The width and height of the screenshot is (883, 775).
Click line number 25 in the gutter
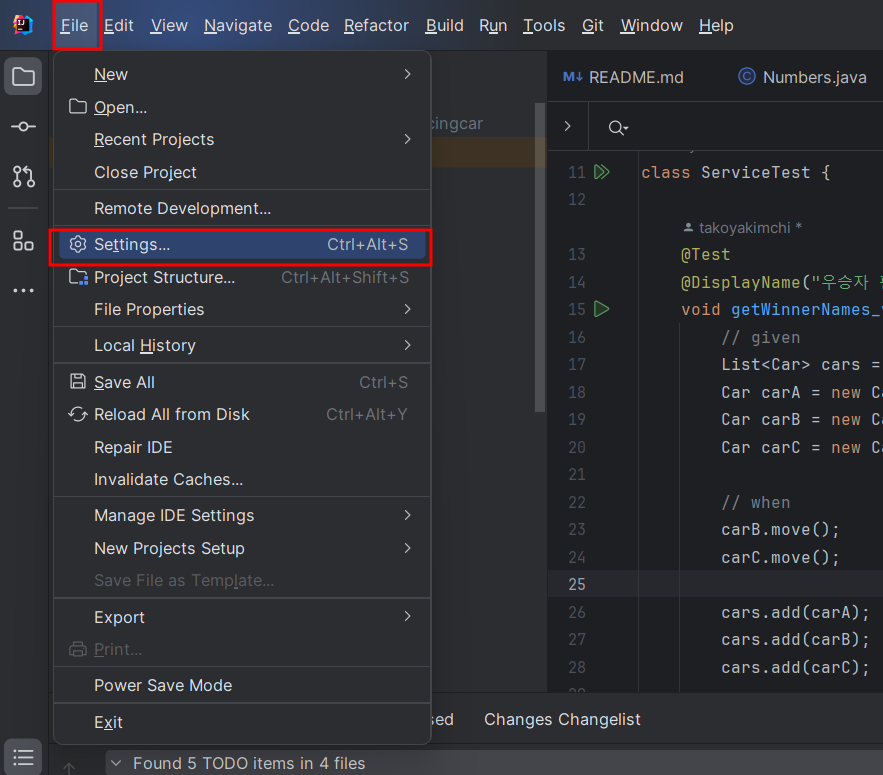(577, 584)
